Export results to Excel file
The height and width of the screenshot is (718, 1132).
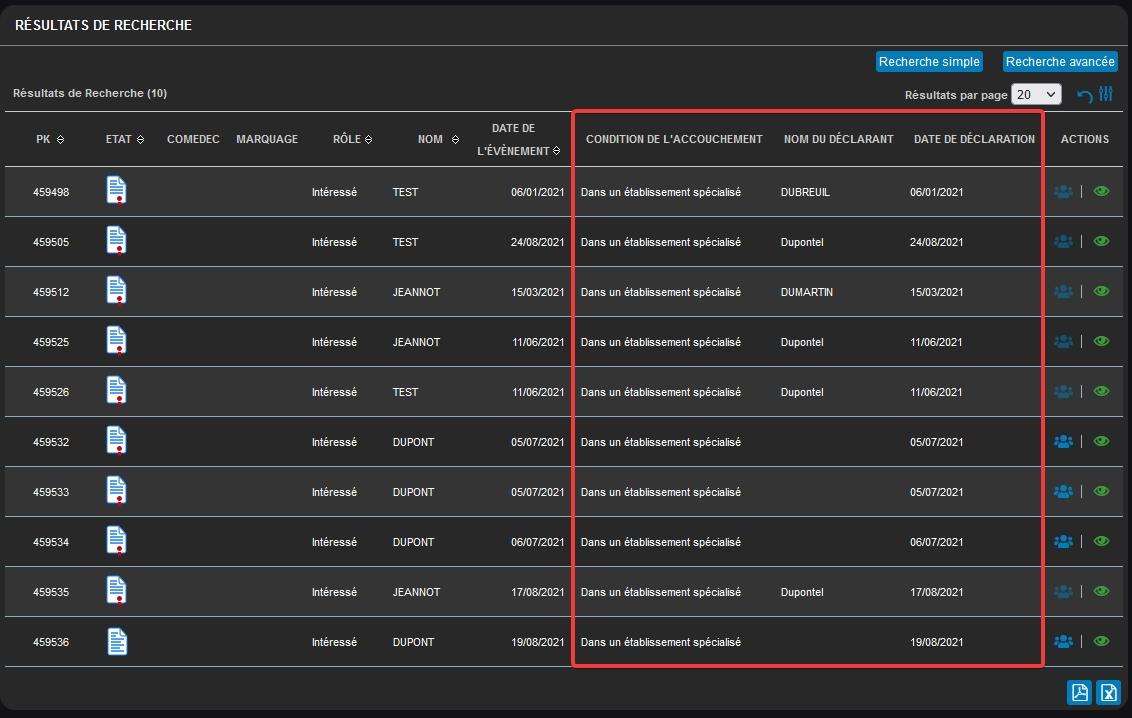coord(1108,692)
